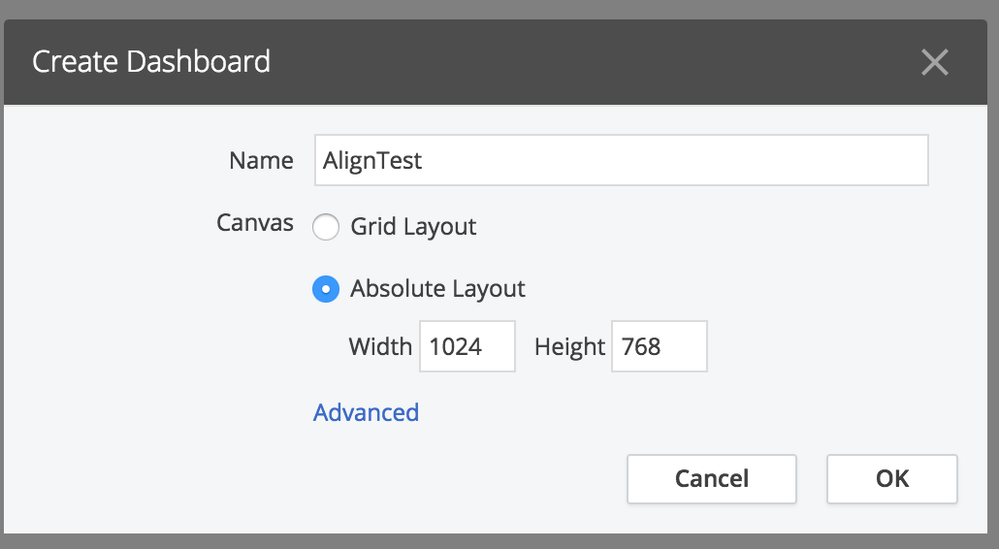Focus the Width field showing 1024
This screenshot has height=549, width=999.
coord(467,346)
